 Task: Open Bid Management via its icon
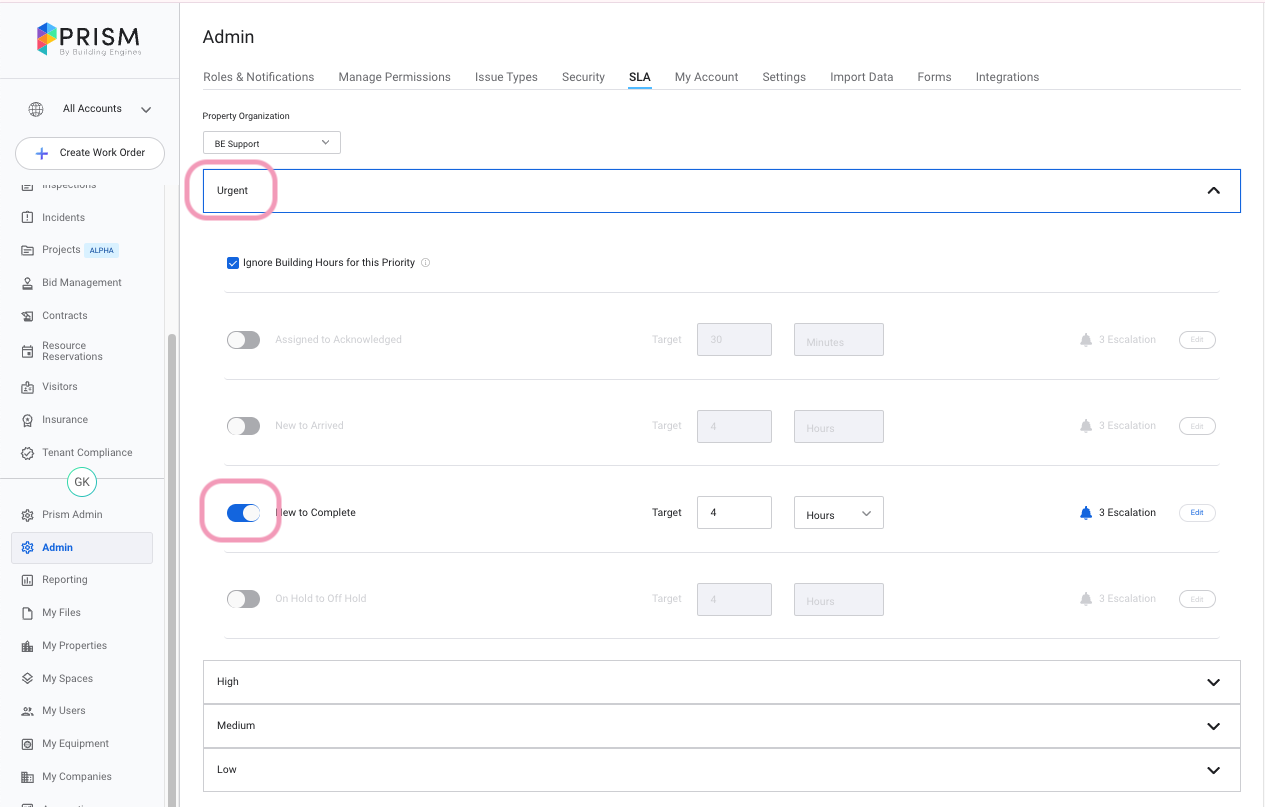(x=28, y=283)
